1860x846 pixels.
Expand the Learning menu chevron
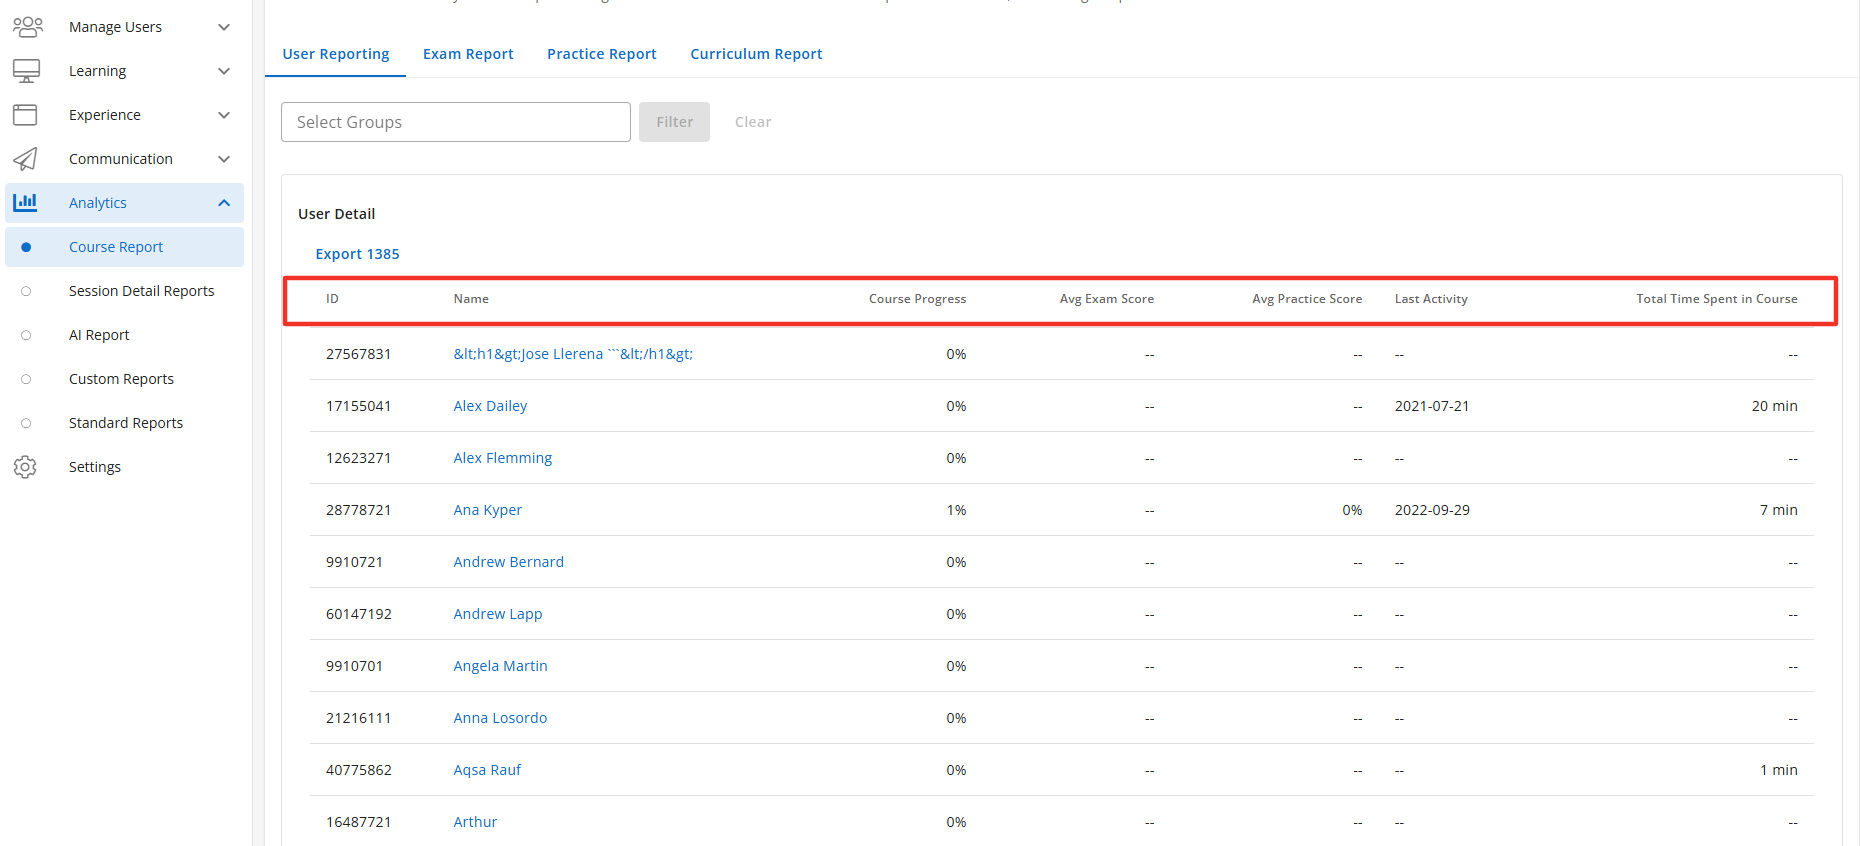point(224,71)
